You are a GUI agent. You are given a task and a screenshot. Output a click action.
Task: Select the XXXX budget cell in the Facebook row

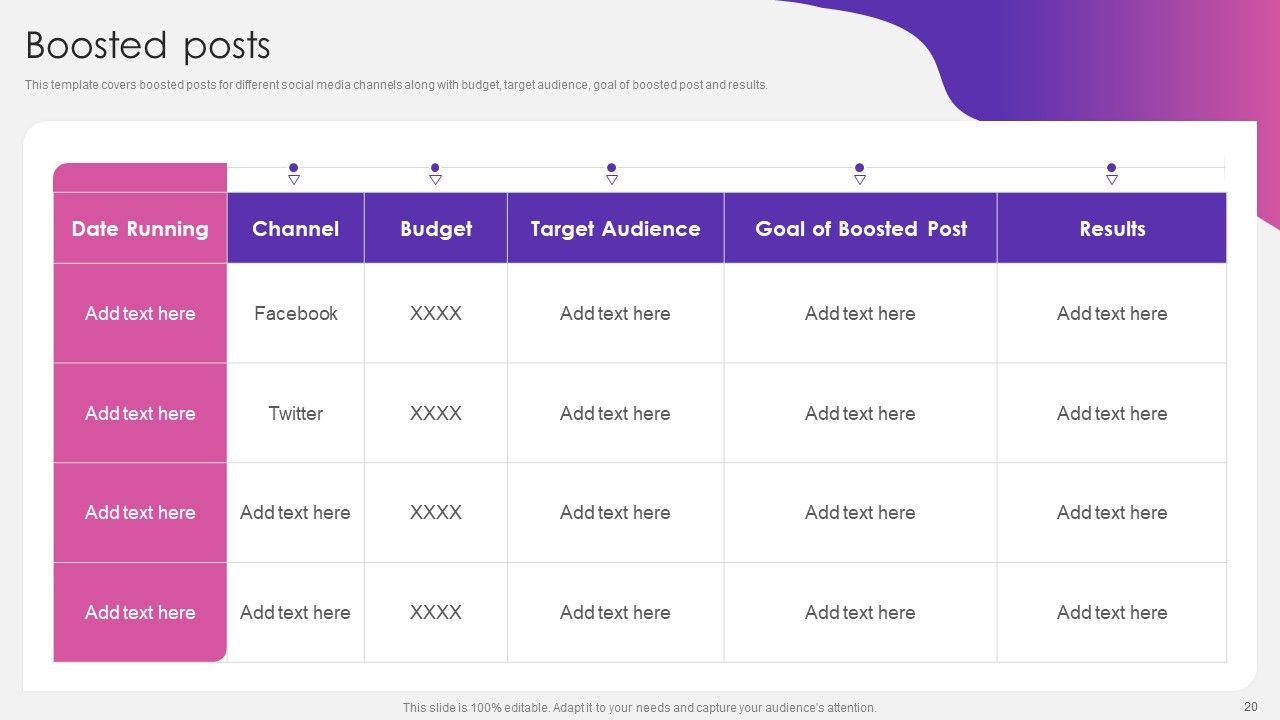436,313
